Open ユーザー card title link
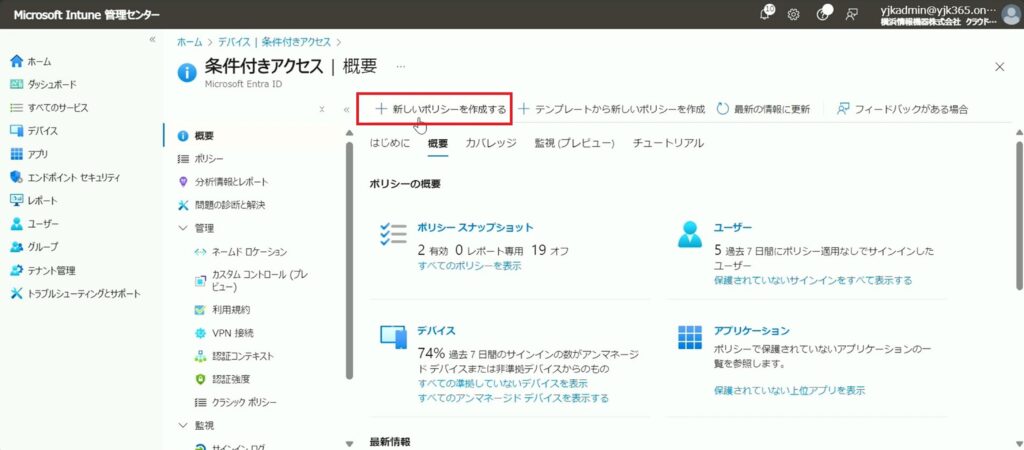Screen dimensions: 1024x450 (733, 227)
